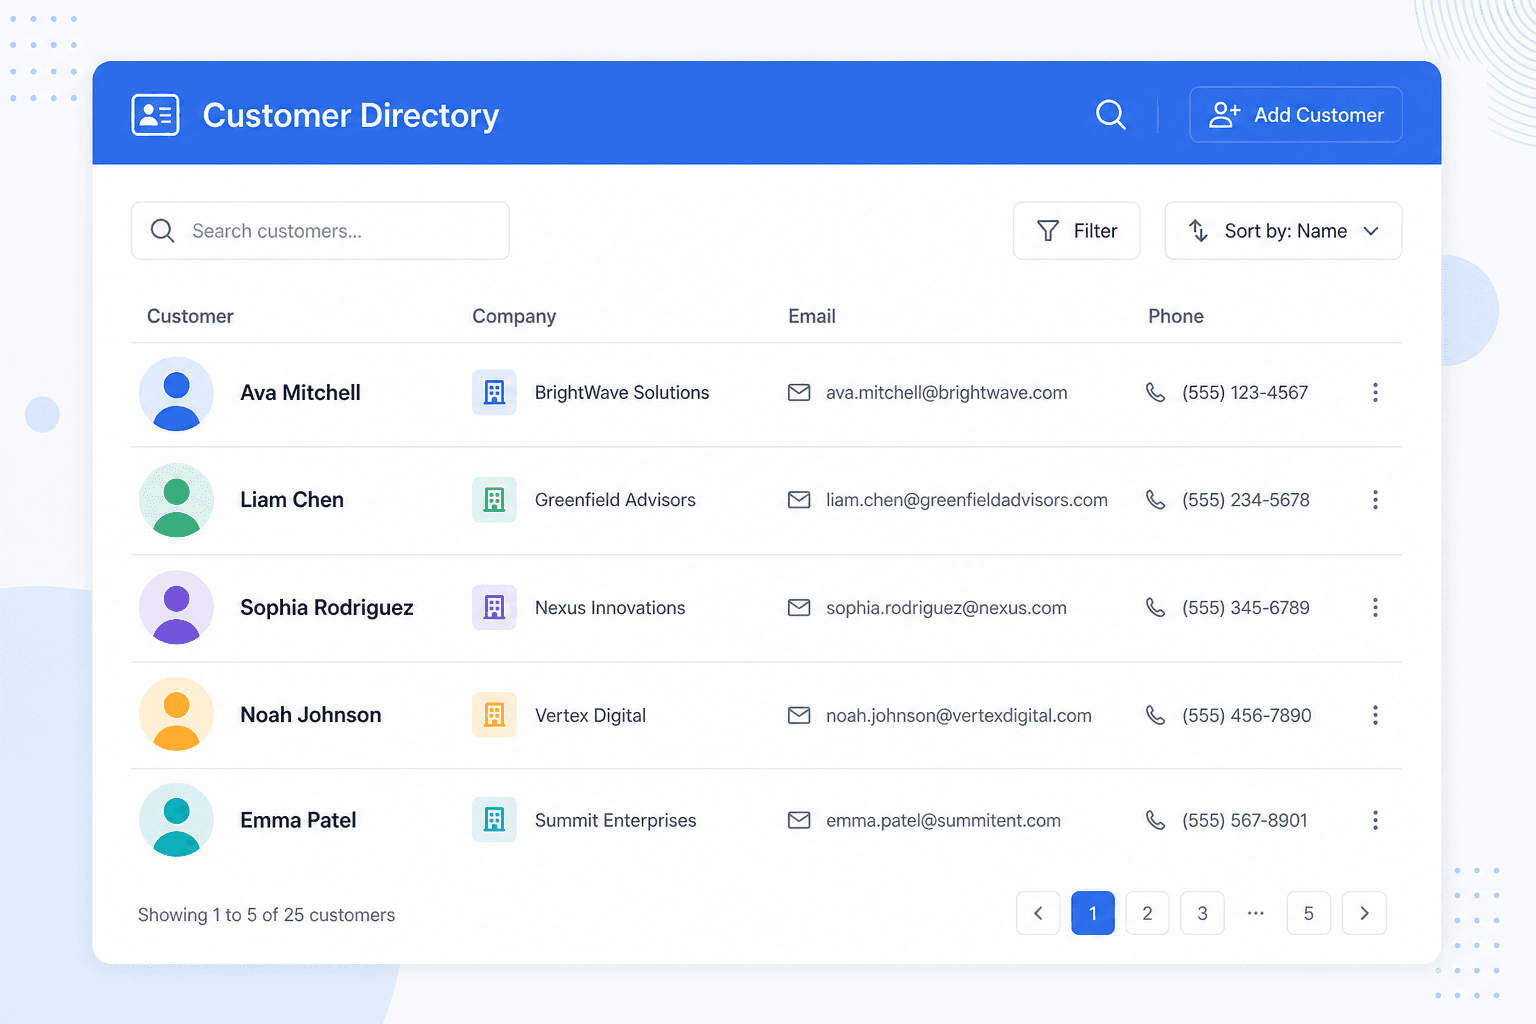1536x1024 pixels.
Task: Open Sophia Rodriguez's purple avatar
Action: pyautogui.click(x=176, y=607)
